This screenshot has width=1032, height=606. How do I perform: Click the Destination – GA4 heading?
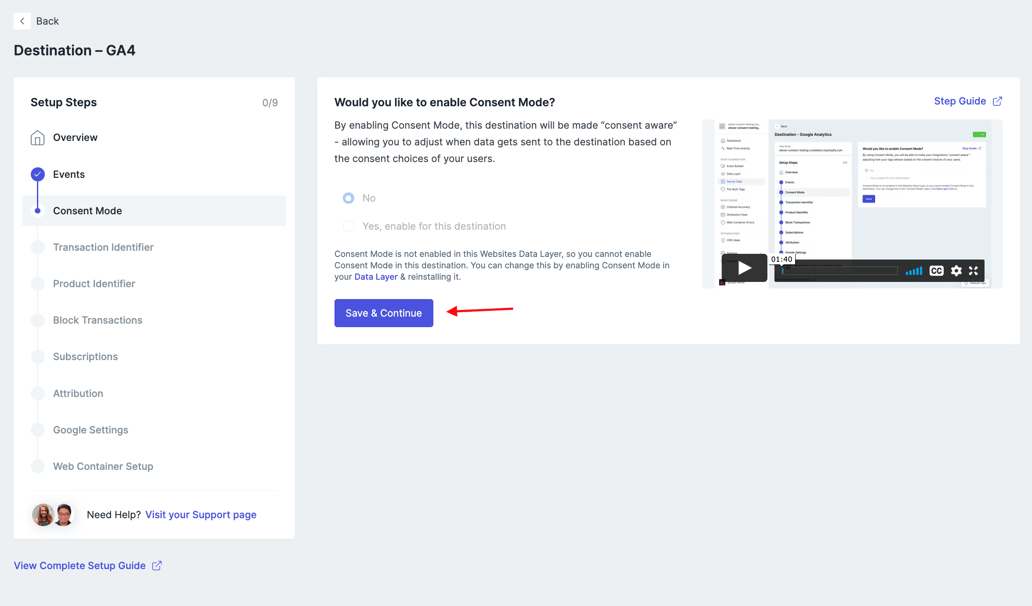click(x=74, y=51)
